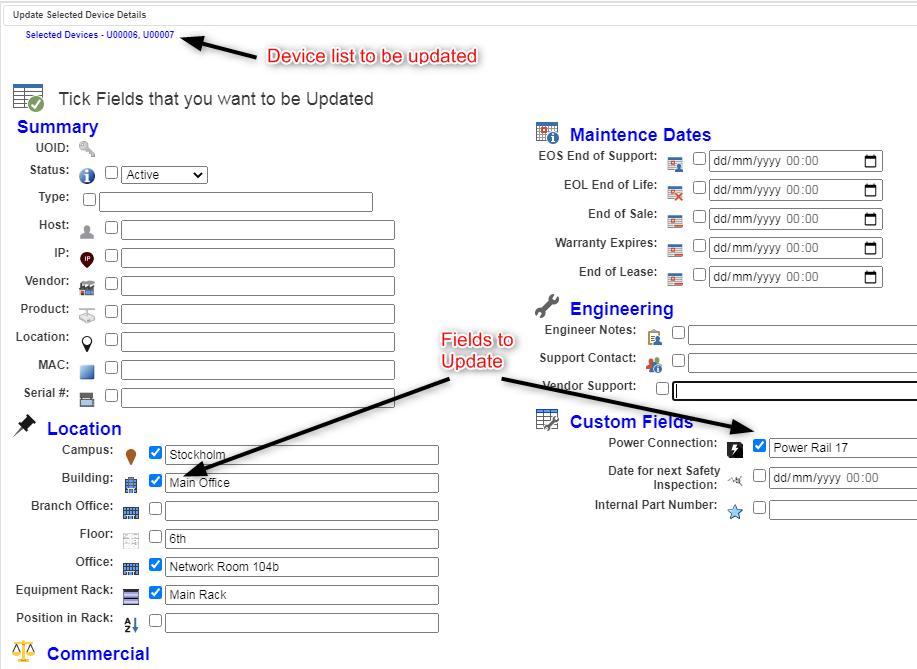Click the Warranty Expires calendar icon
Screen dimensions: 917x669
pyautogui.click(x=675, y=250)
